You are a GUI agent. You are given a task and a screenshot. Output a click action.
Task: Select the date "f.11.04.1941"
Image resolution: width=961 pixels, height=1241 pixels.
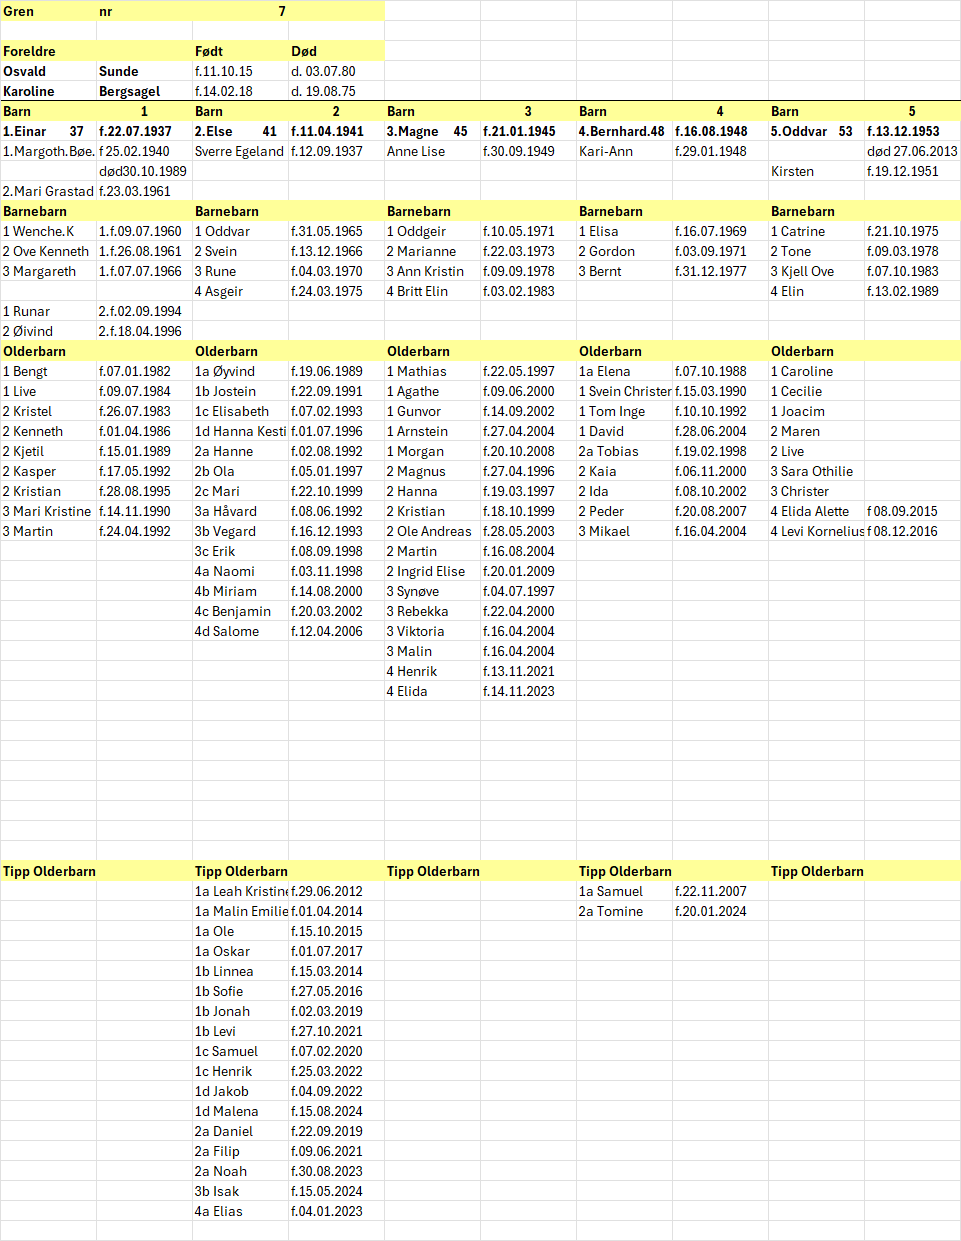[x=336, y=131]
